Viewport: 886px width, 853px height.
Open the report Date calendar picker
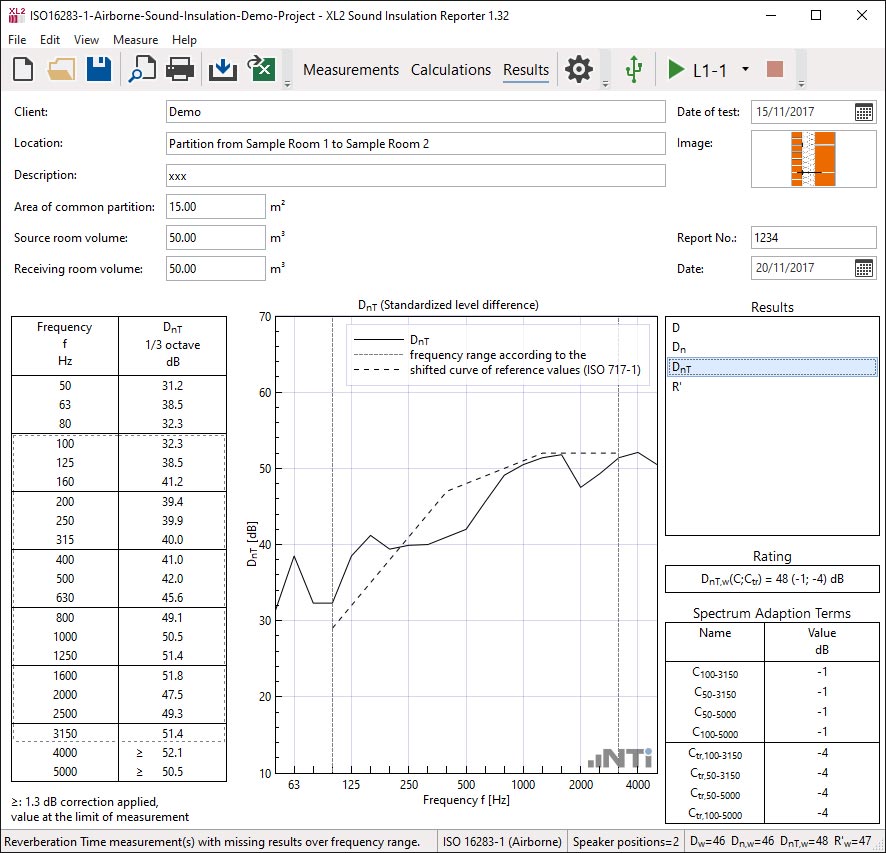[864, 268]
